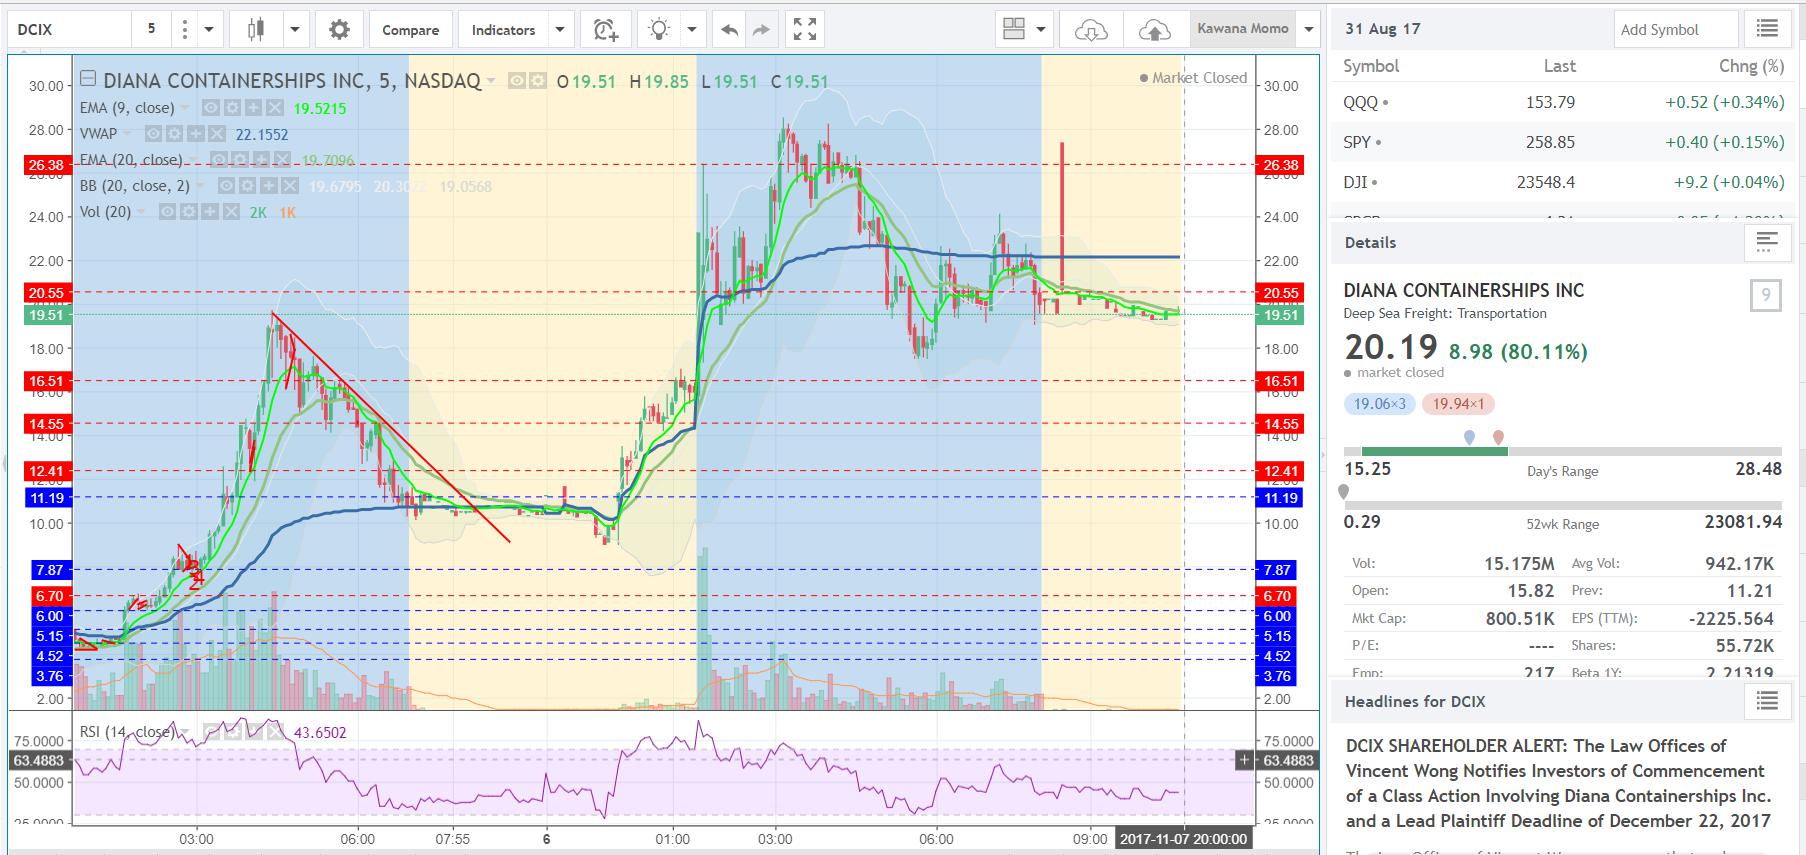Open the Indicators button
1806x855 pixels.
(503, 30)
